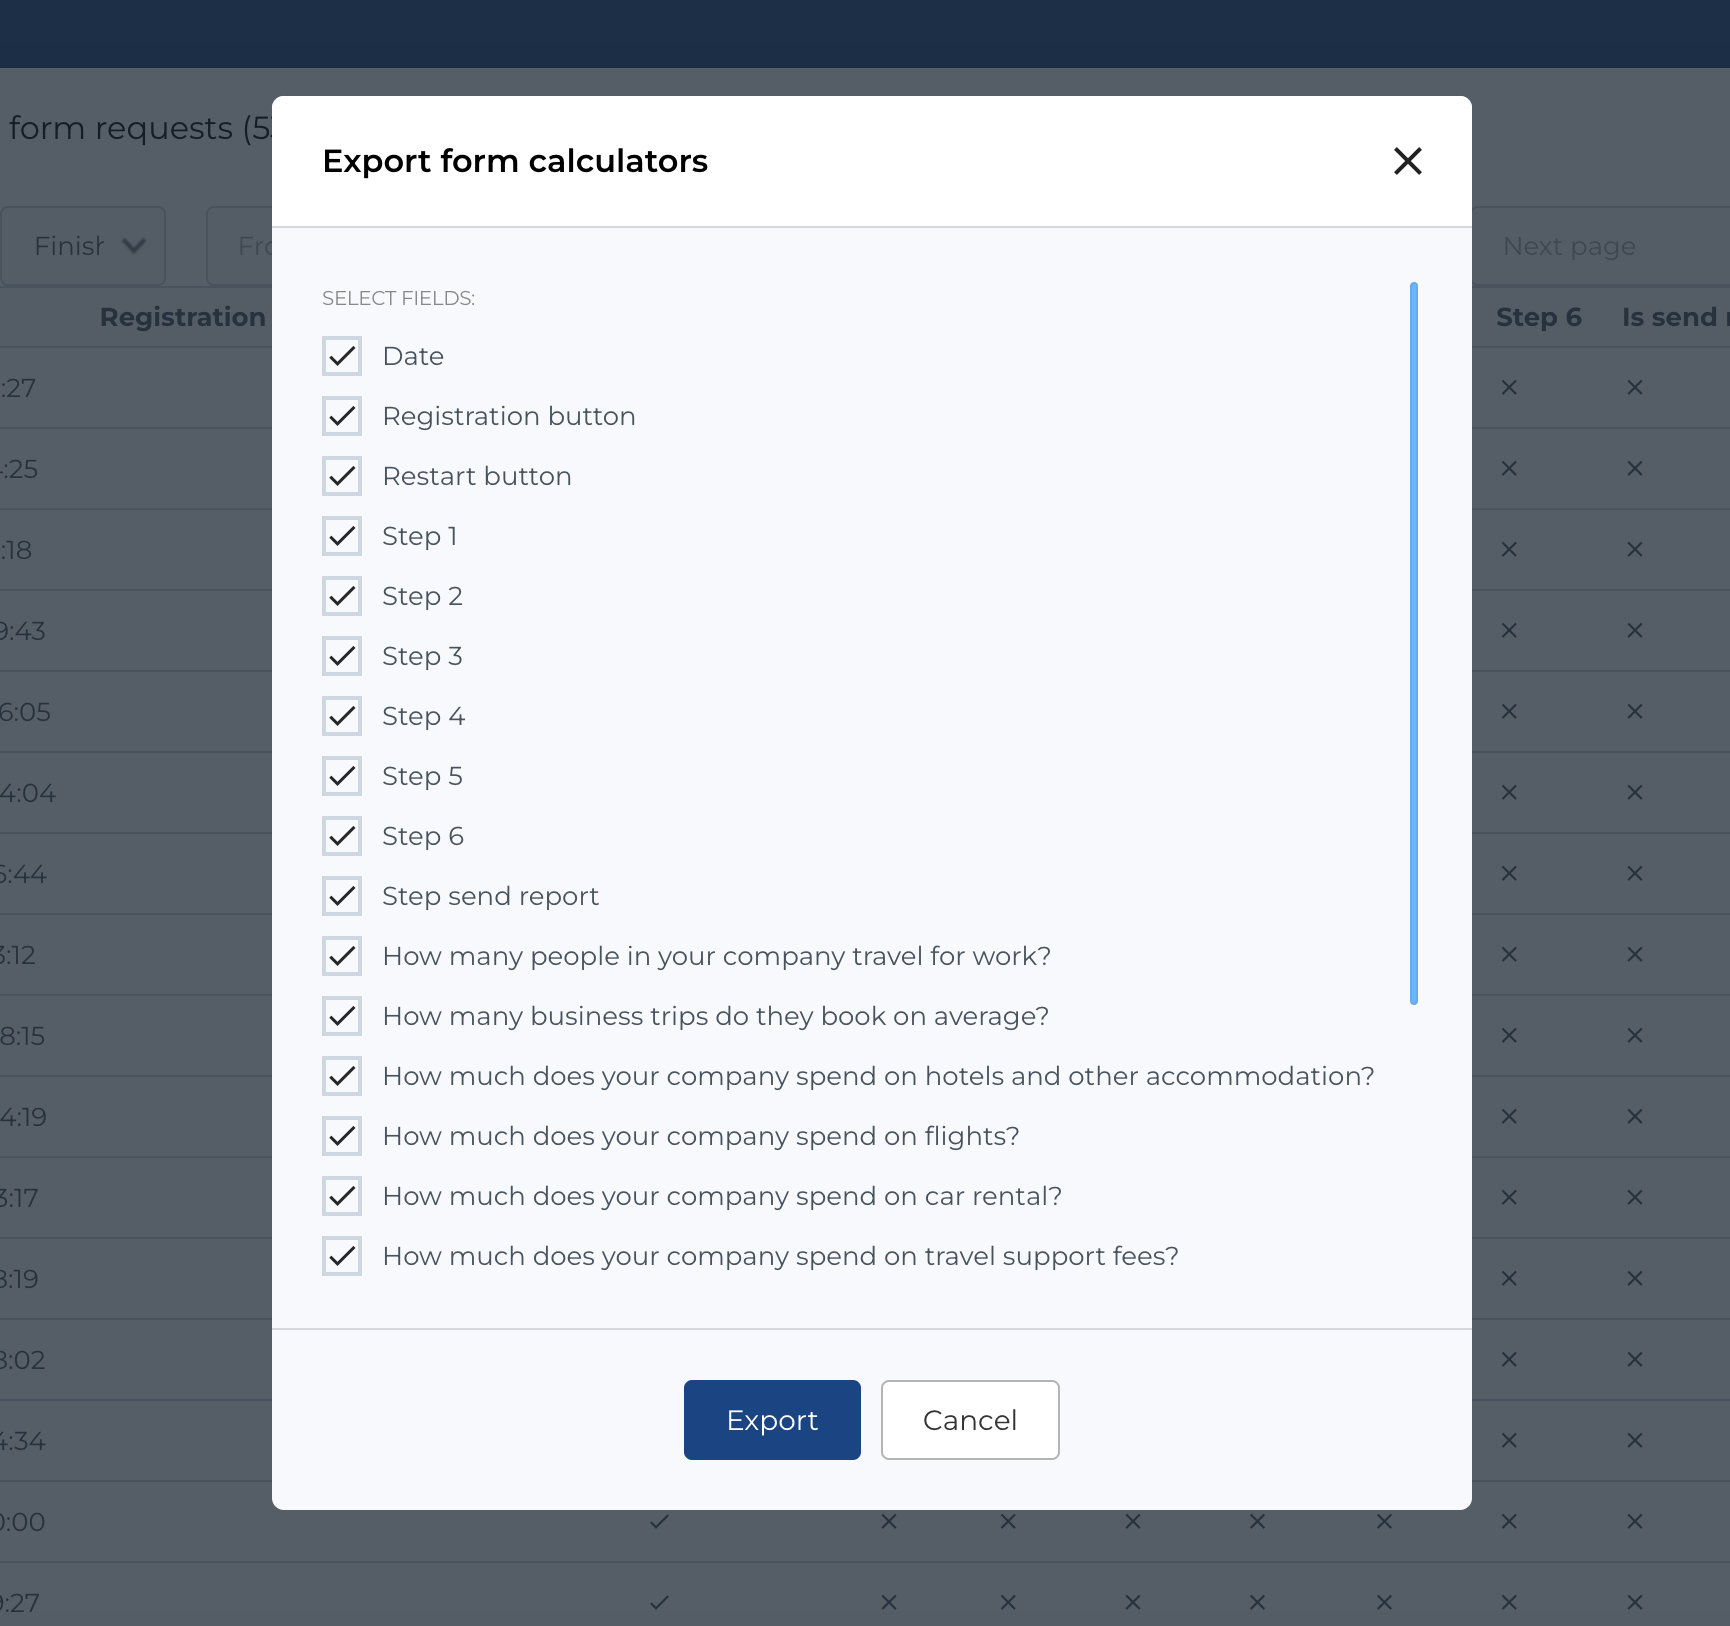This screenshot has height=1626, width=1730.
Task: Click the Export button
Action: point(771,1420)
